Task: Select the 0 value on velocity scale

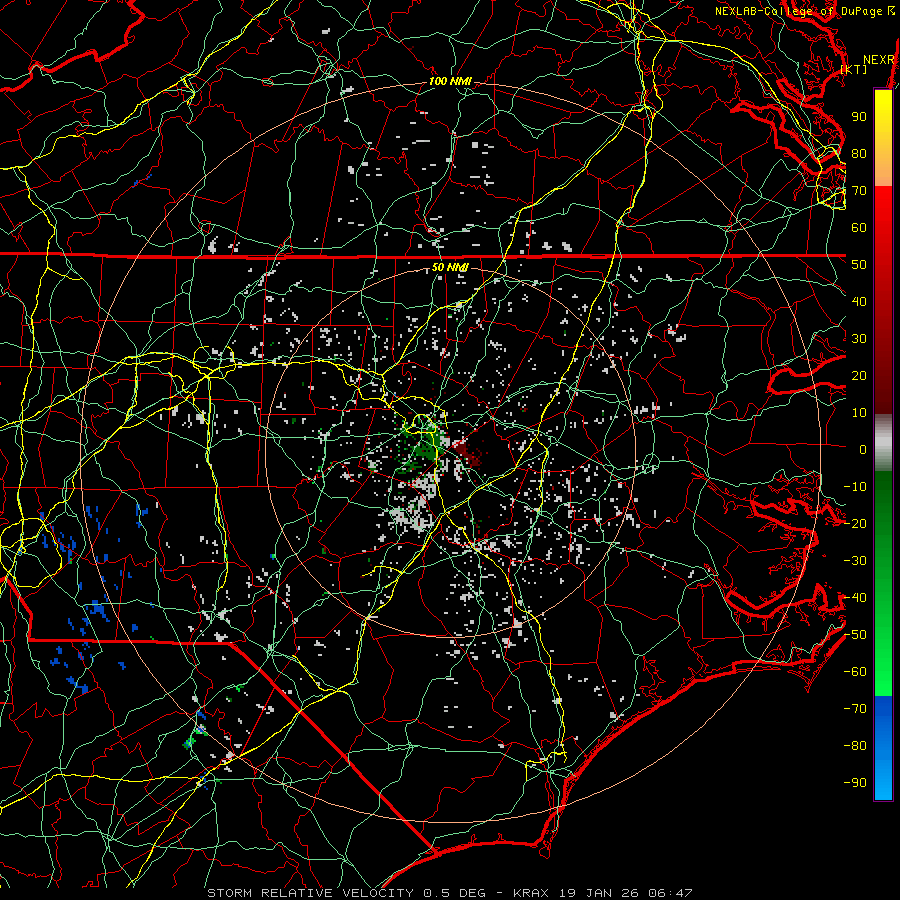Action: pyautogui.click(x=863, y=450)
